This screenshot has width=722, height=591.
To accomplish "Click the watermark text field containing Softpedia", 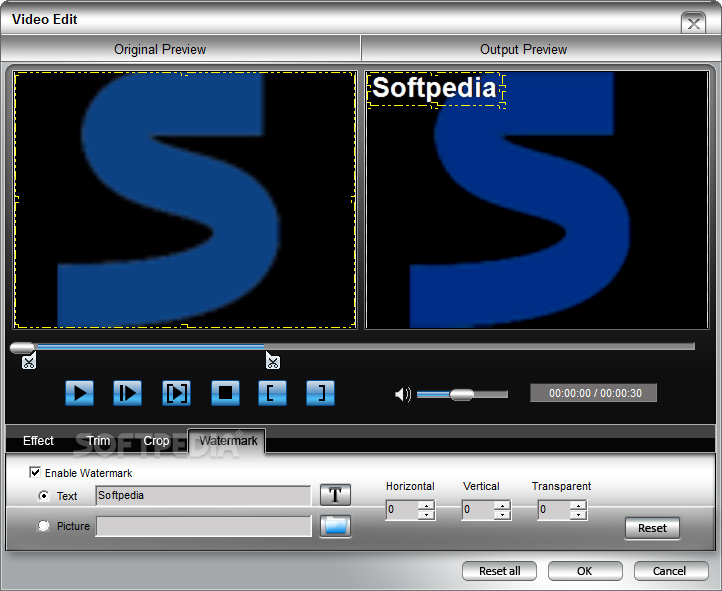I will (203, 496).
